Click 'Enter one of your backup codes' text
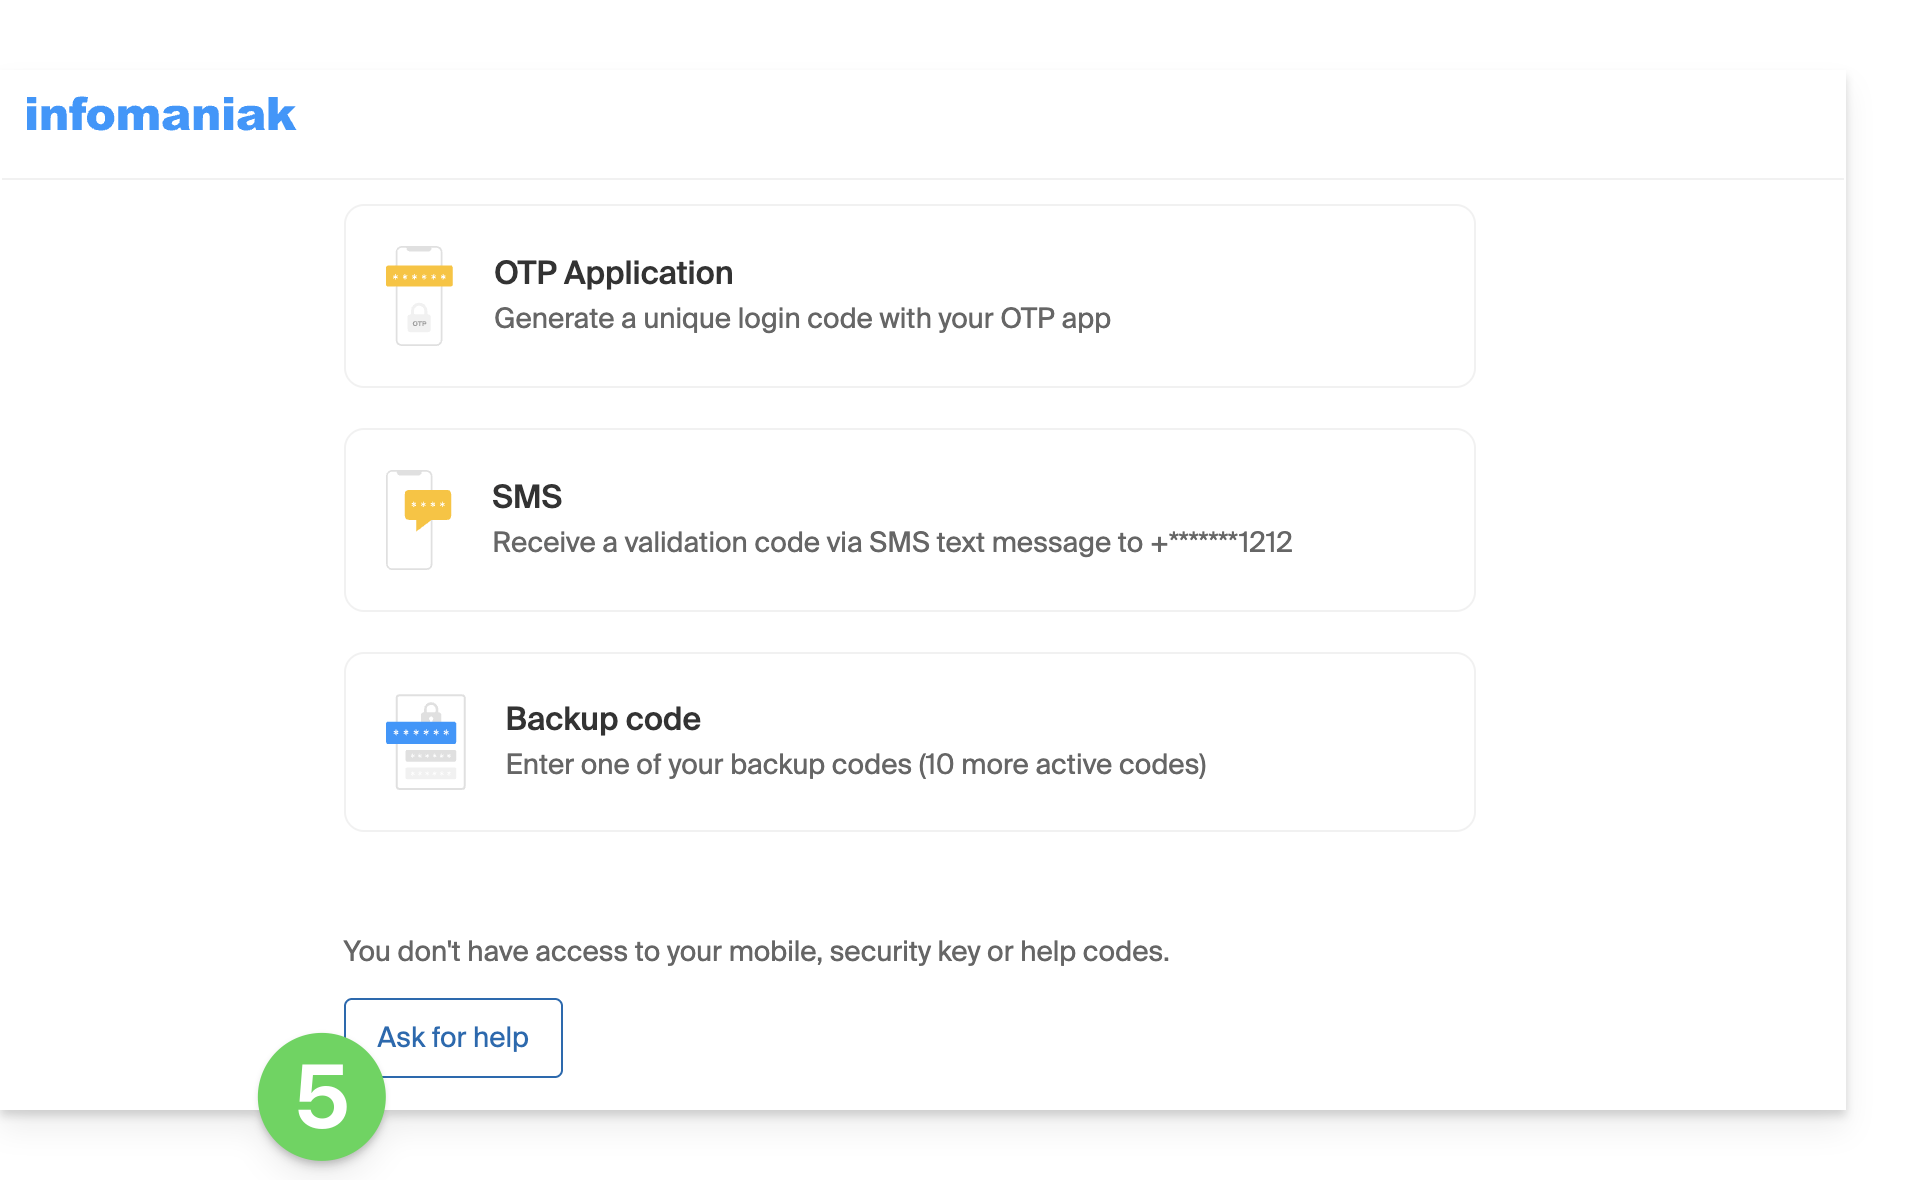This screenshot has height=1180, width=1916. [x=856, y=764]
